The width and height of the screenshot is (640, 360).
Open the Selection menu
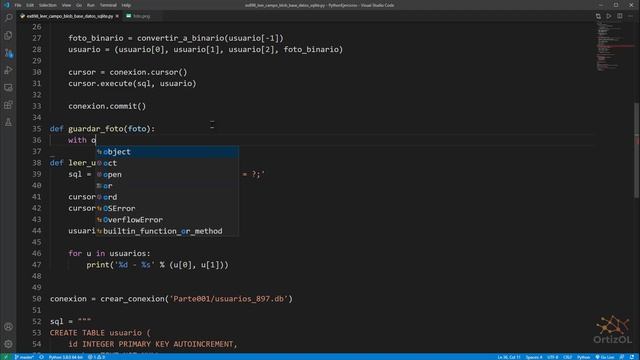(48, 5)
